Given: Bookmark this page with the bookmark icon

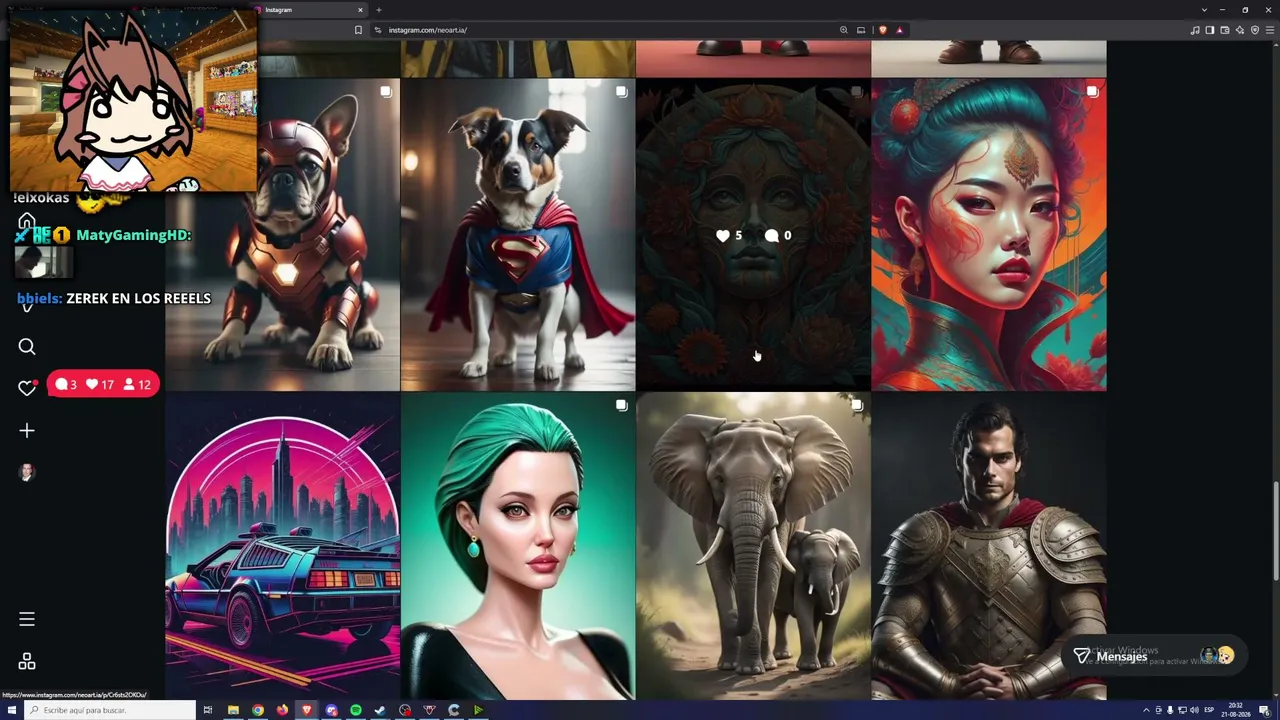Looking at the screenshot, I should (358, 30).
